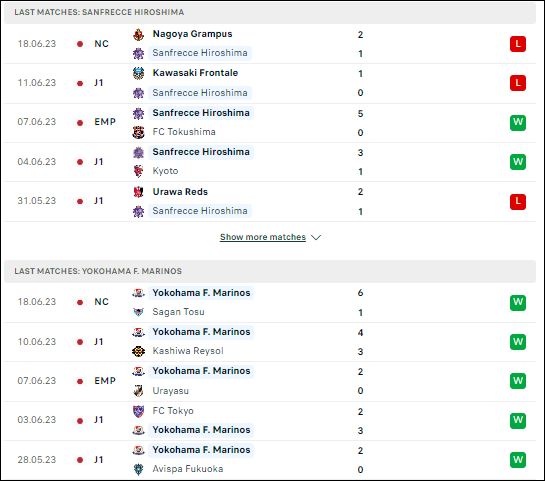Image resolution: width=545 pixels, height=481 pixels.
Task: Click the W result badge for FC Tokushima match
Action: (518, 122)
